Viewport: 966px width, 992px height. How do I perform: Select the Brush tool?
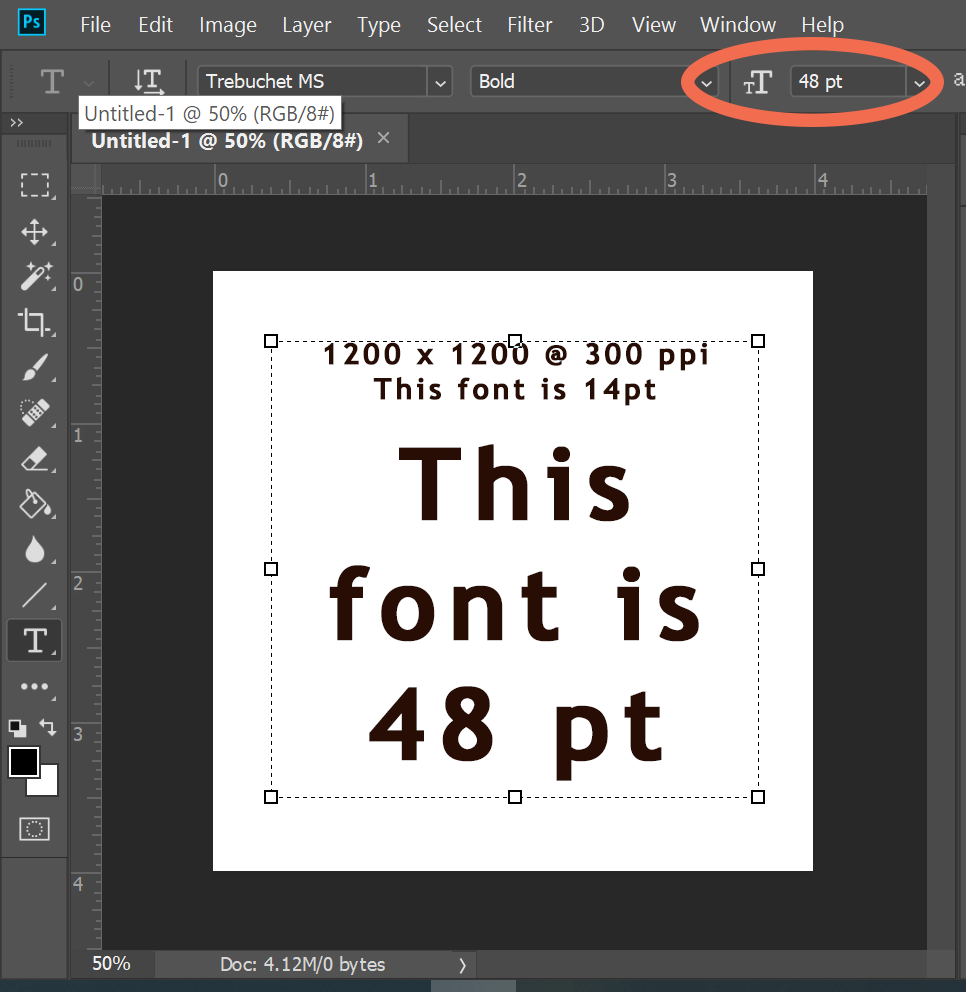click(36, 367)
